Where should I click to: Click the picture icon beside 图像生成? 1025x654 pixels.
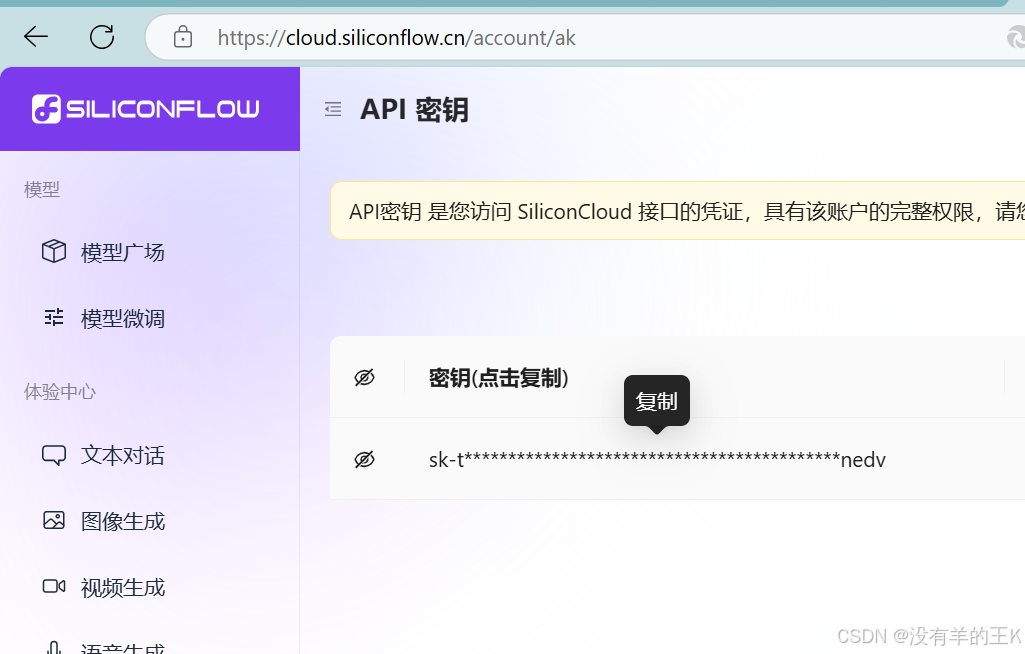click(54, 521)
